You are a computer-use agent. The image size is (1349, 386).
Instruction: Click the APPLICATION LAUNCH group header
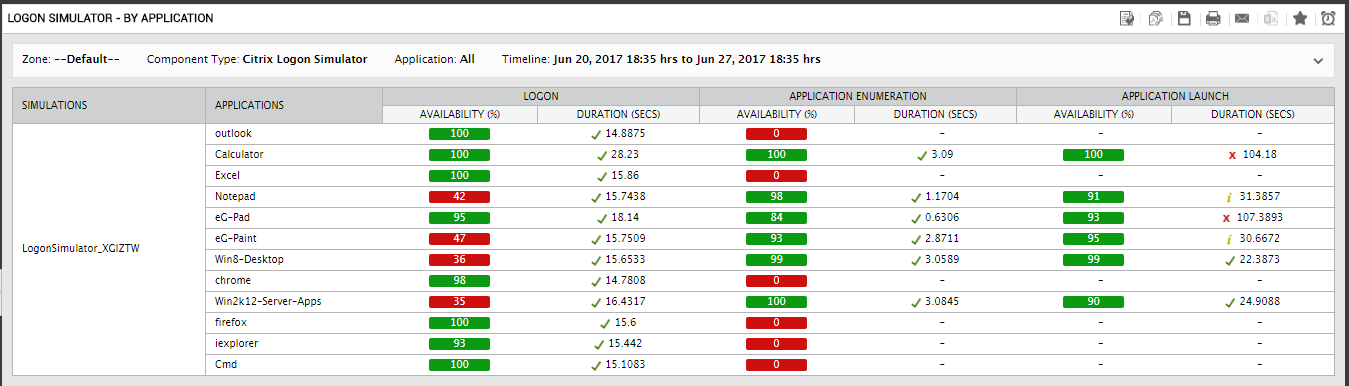pyautogui.click(x=1174, y=95)
